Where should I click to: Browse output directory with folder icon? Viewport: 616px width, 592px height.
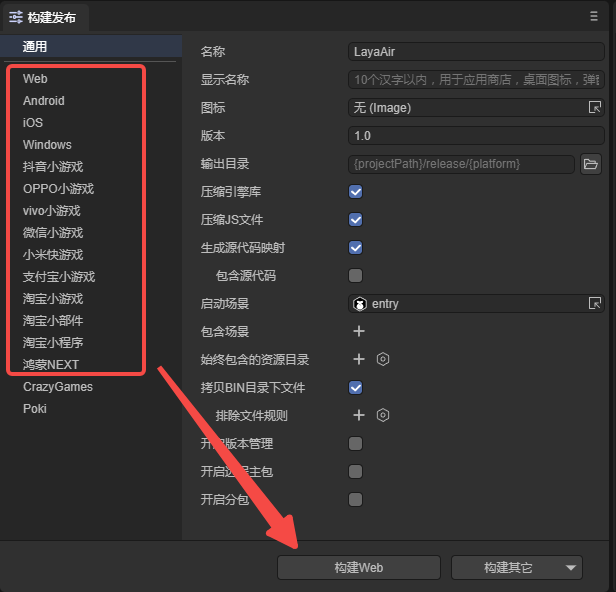click(x=590, y=164)
